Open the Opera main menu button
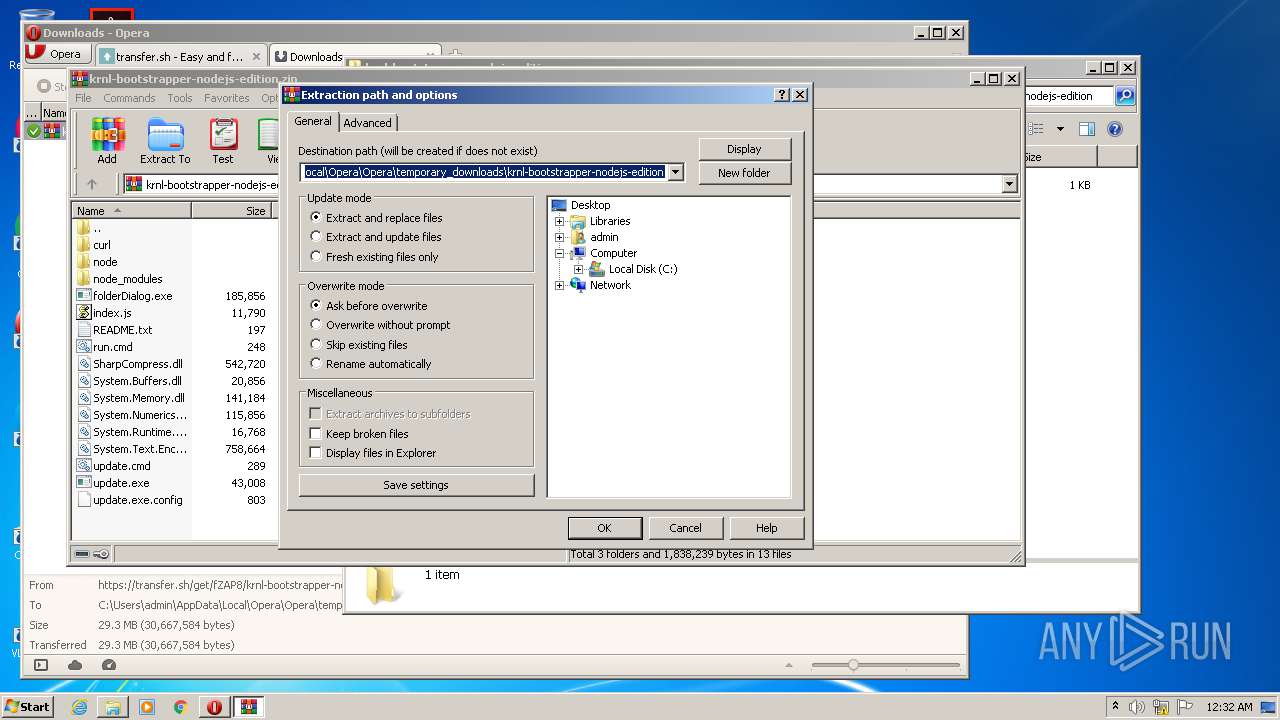Viewport: 1280px width, 720px height. point(59,54)
